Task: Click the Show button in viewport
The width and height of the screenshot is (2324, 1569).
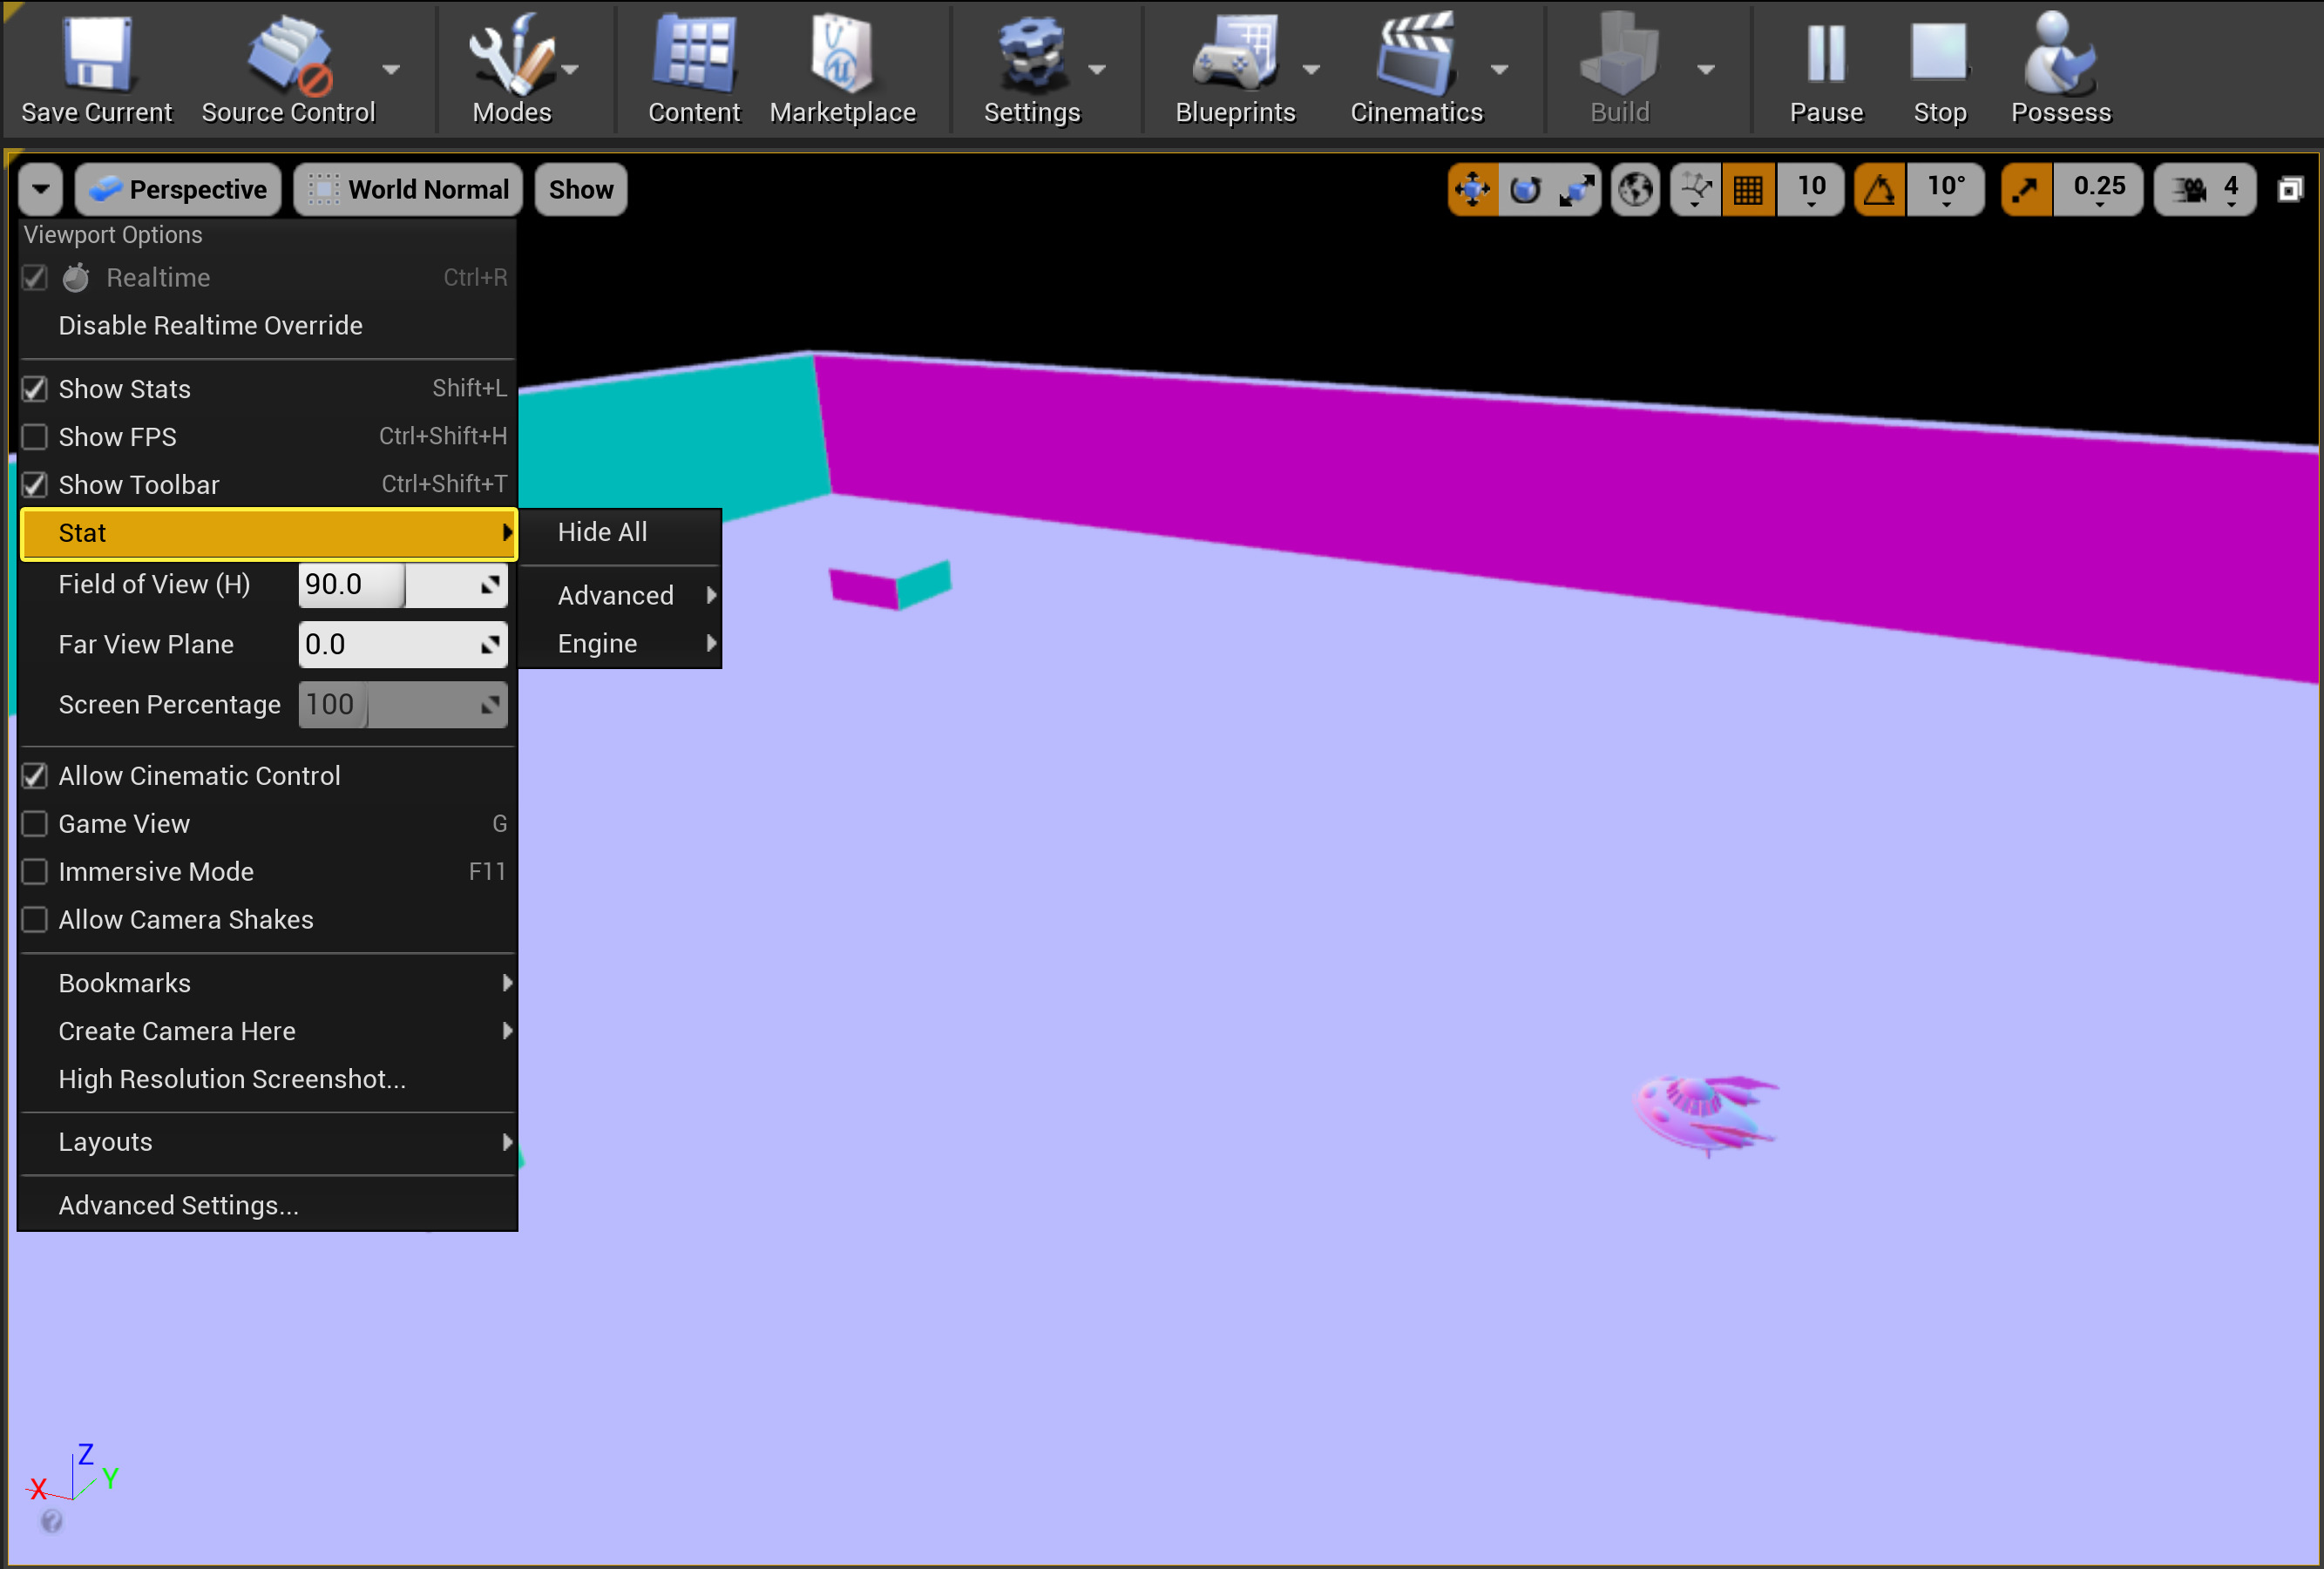Action: tap(581, 189)
